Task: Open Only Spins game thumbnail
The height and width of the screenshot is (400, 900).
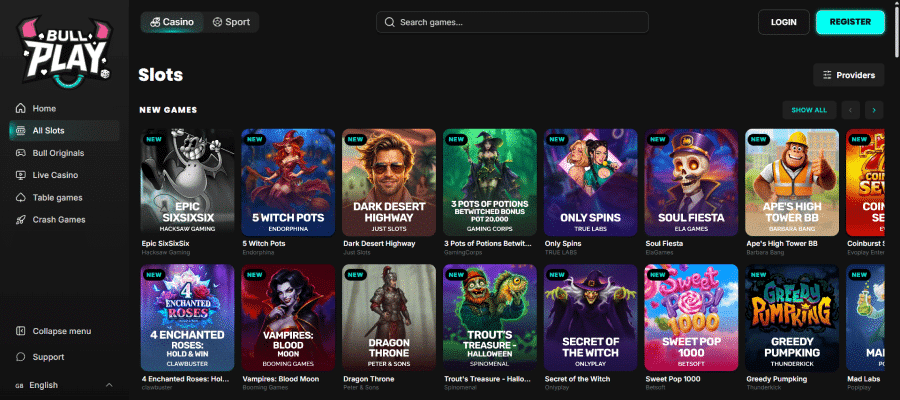Action: pyautogui.click(x=591, y=182)
